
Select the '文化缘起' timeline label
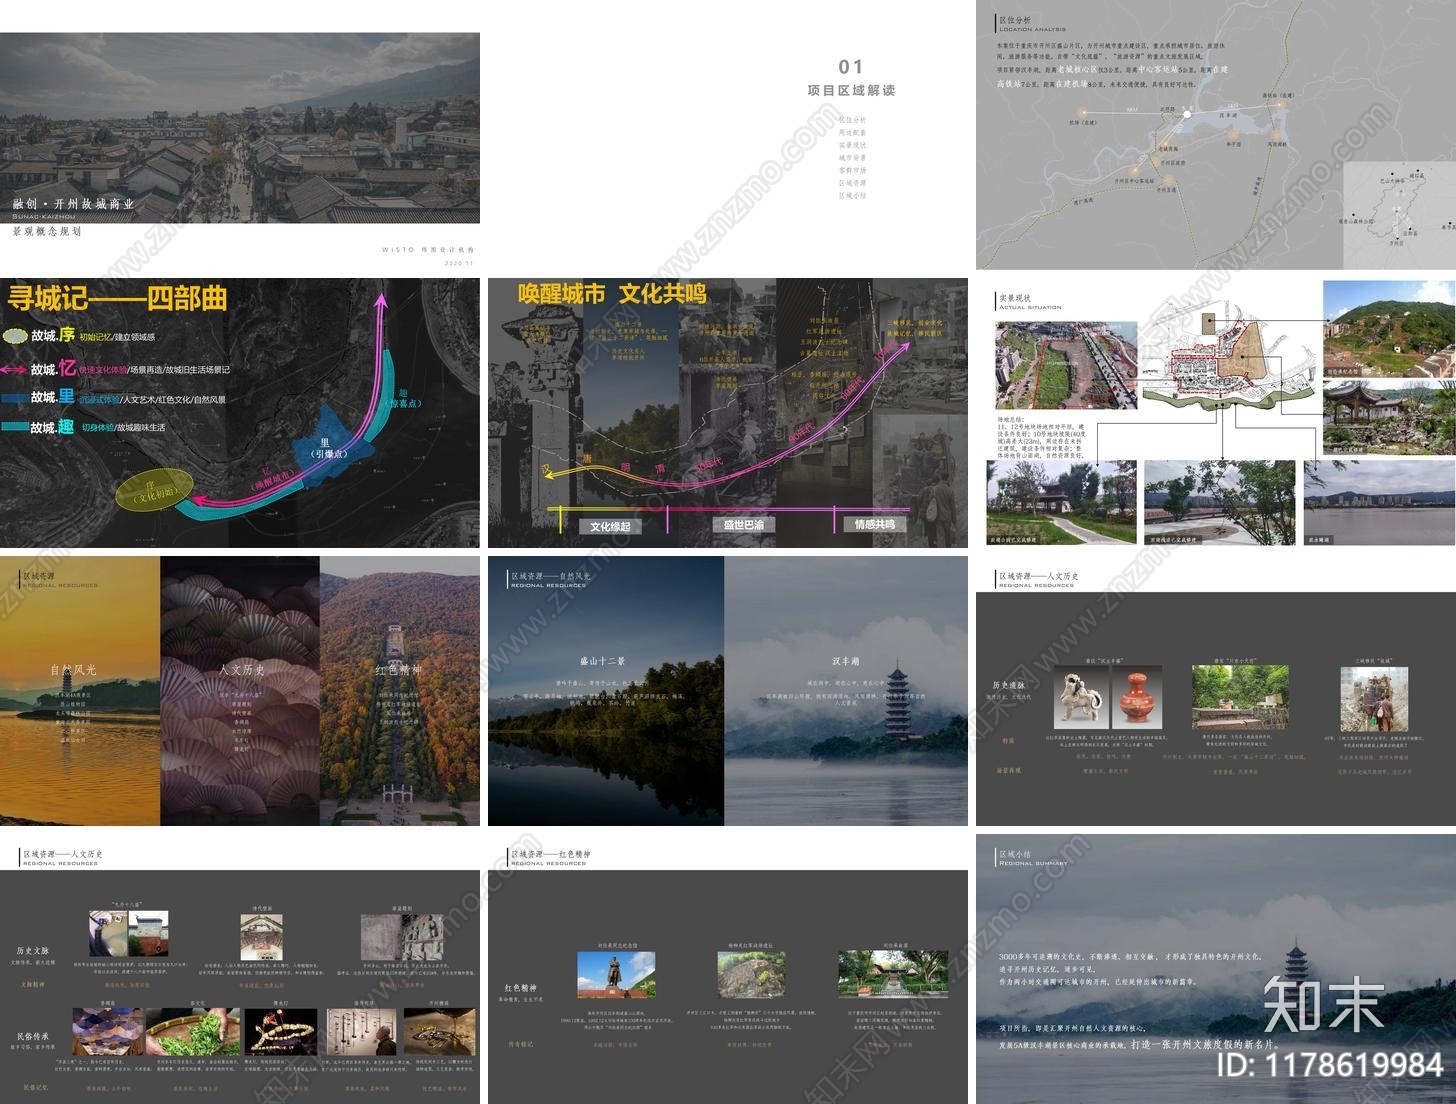pyautogui.click(x=610, y=526)
